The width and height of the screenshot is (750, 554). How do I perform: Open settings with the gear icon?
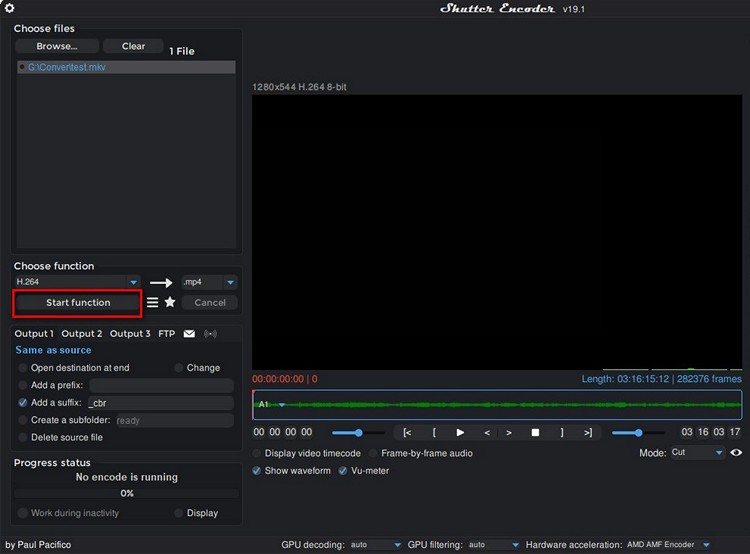pos(9,8)
